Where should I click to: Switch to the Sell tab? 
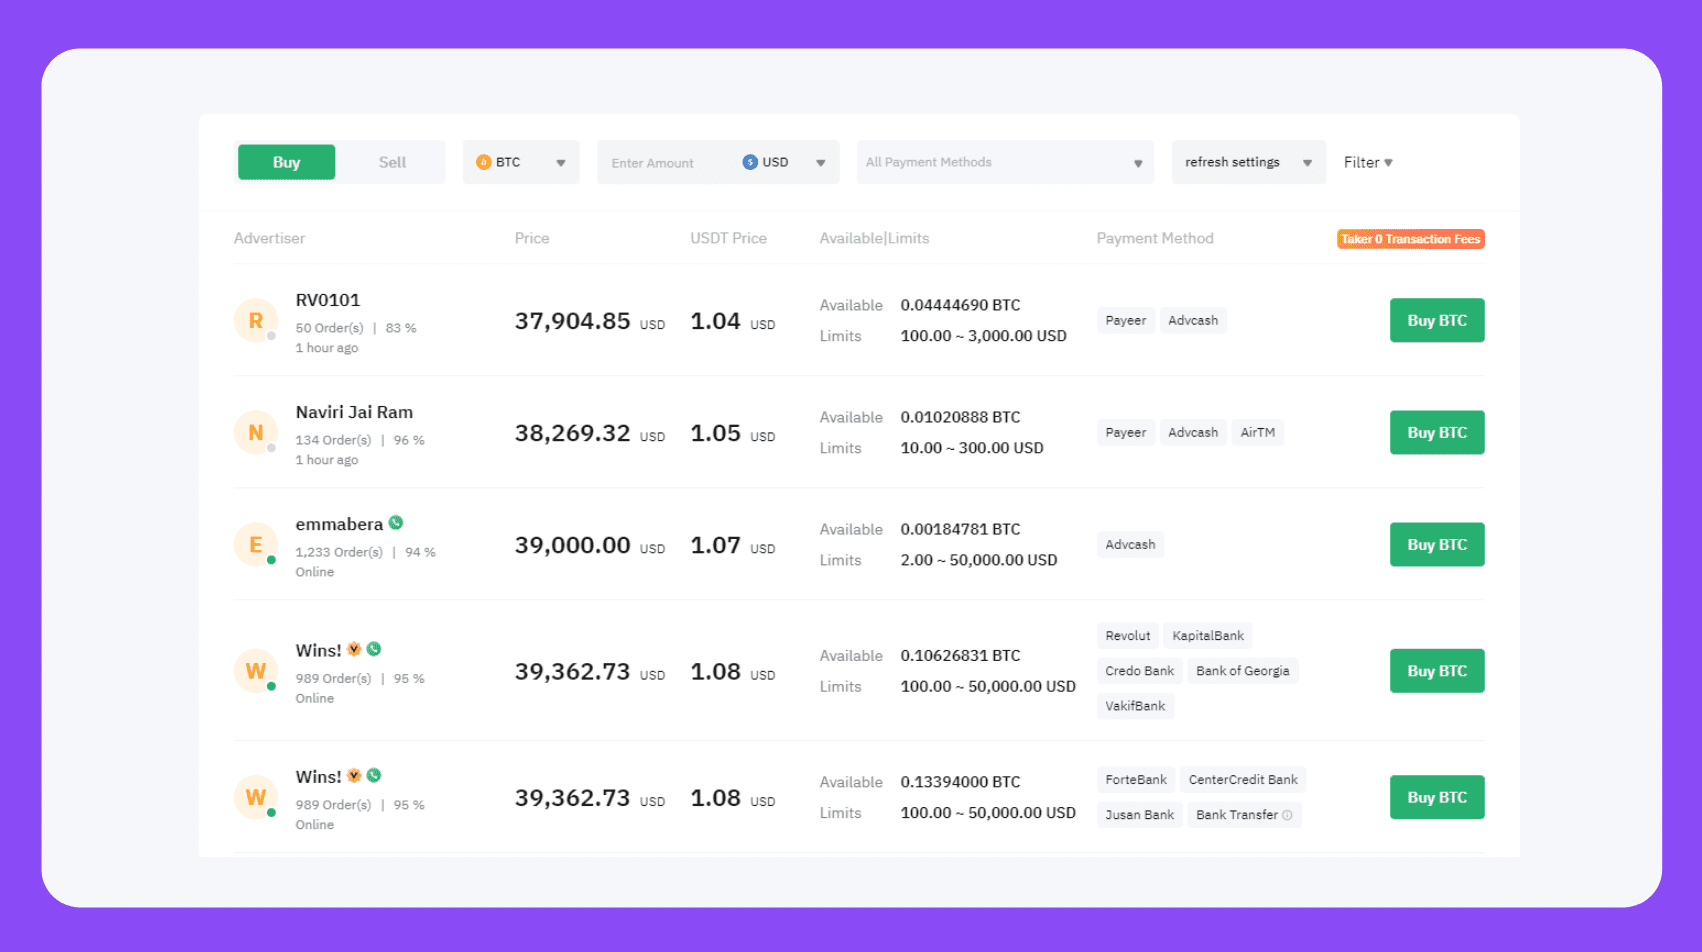392,162
